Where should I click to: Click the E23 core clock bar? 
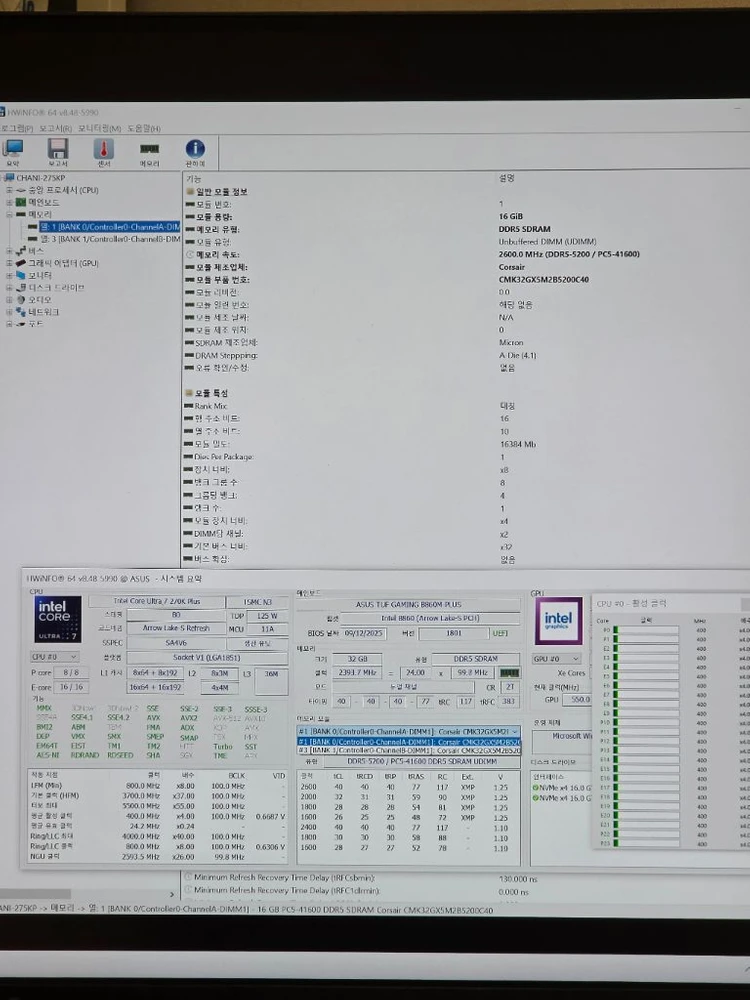tap(645, 843)
